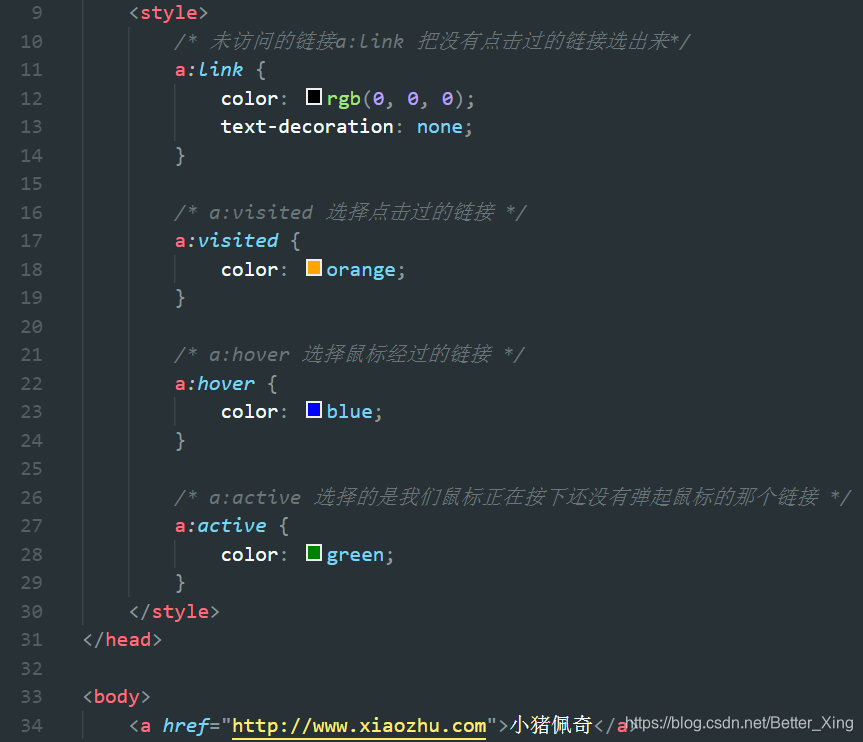Image resolution: width=863 pixels, height=742 pixels.
Task: Click the rgb(0, 0, 0) value
Action: (396, 99)
